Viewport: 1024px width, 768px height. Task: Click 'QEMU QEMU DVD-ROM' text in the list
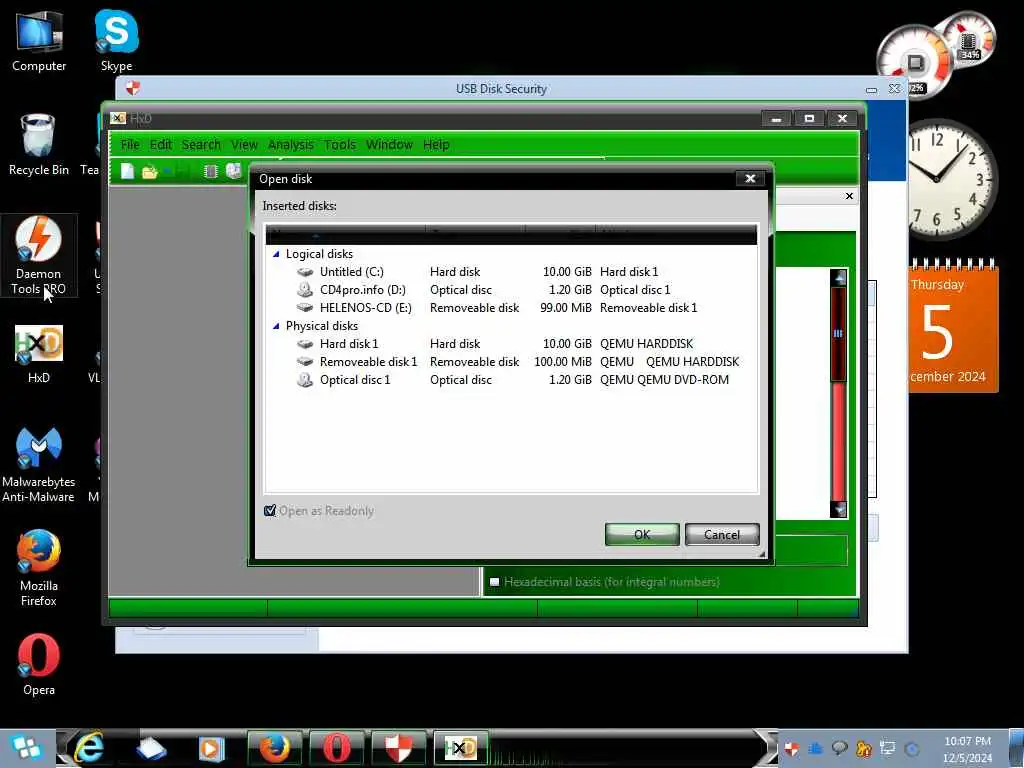tap(664, 379)
